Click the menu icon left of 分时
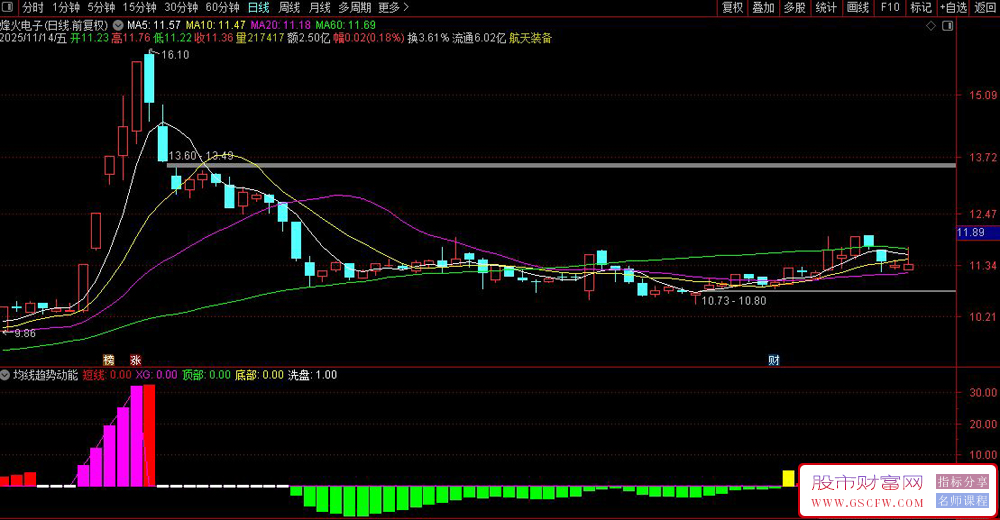Screen dimensions: 1000x520 9,7
